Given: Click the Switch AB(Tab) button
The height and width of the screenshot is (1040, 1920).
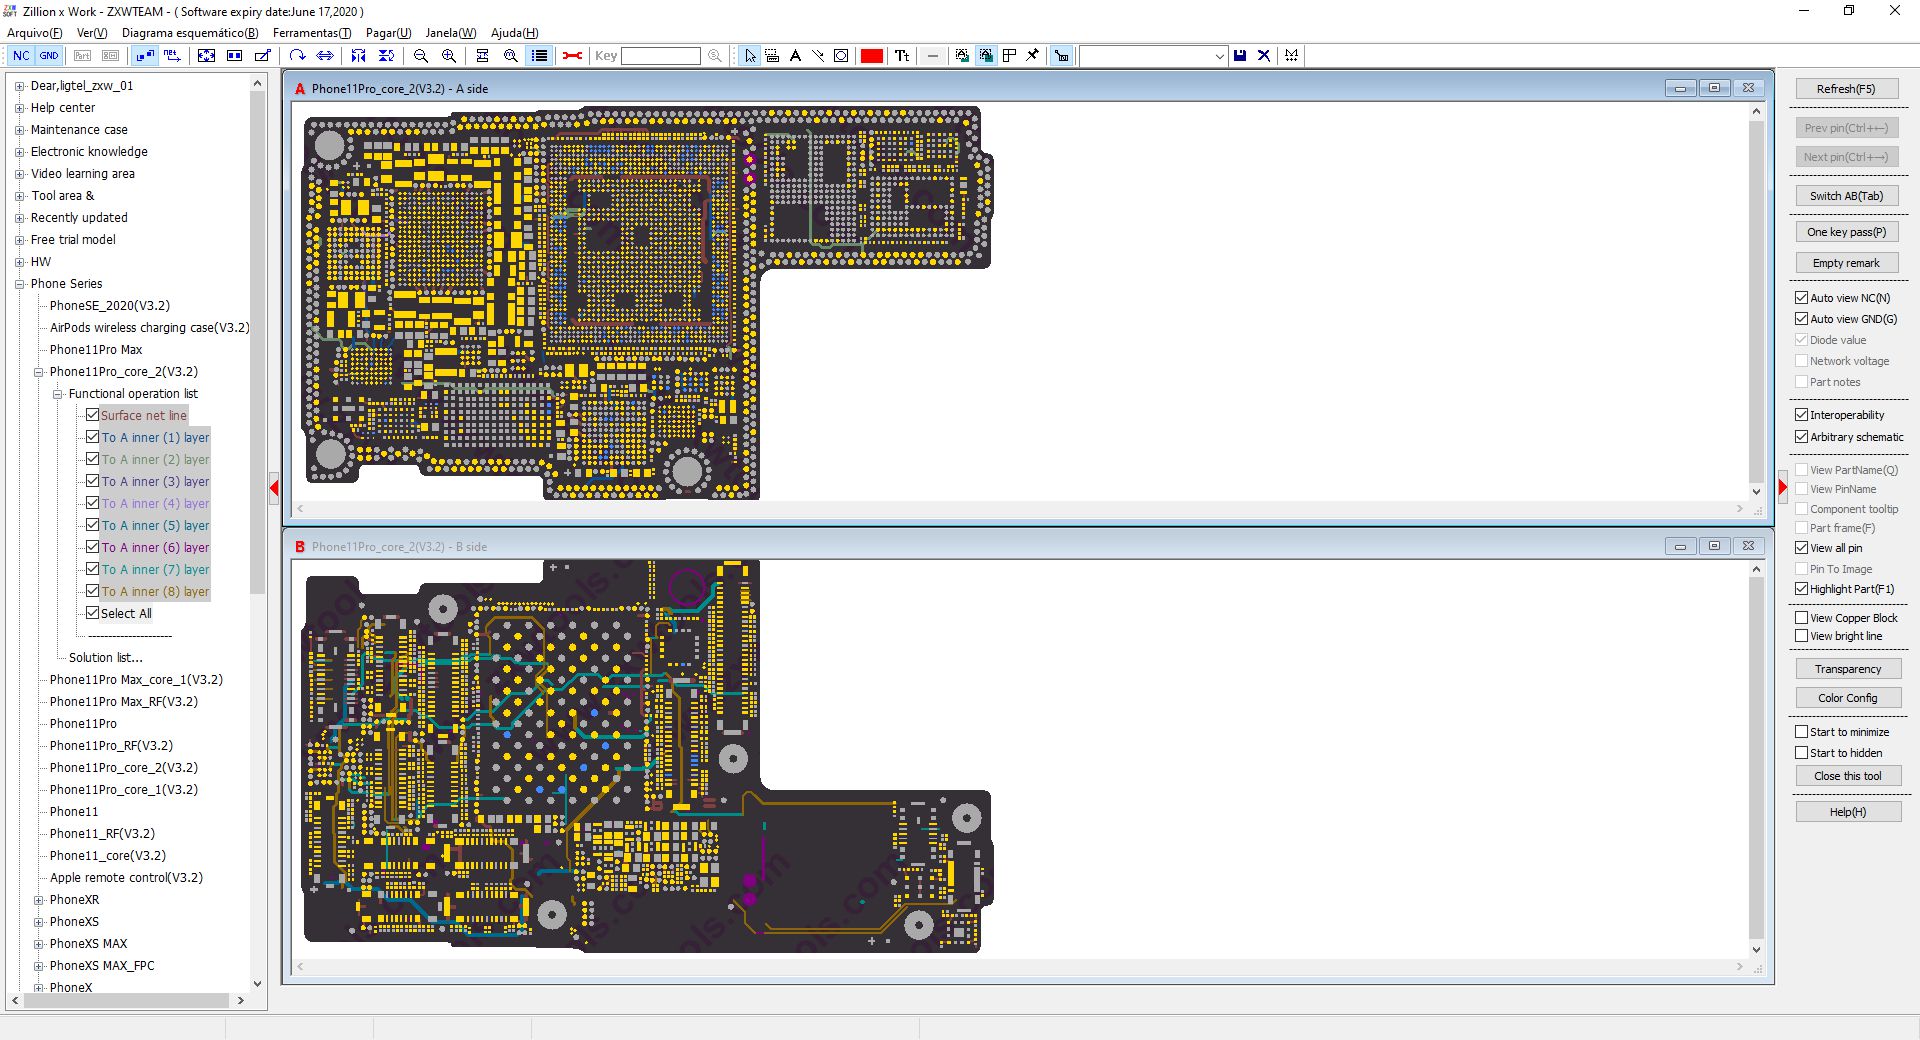Looking at the screenshot, I should click(x=1846, y=196).
